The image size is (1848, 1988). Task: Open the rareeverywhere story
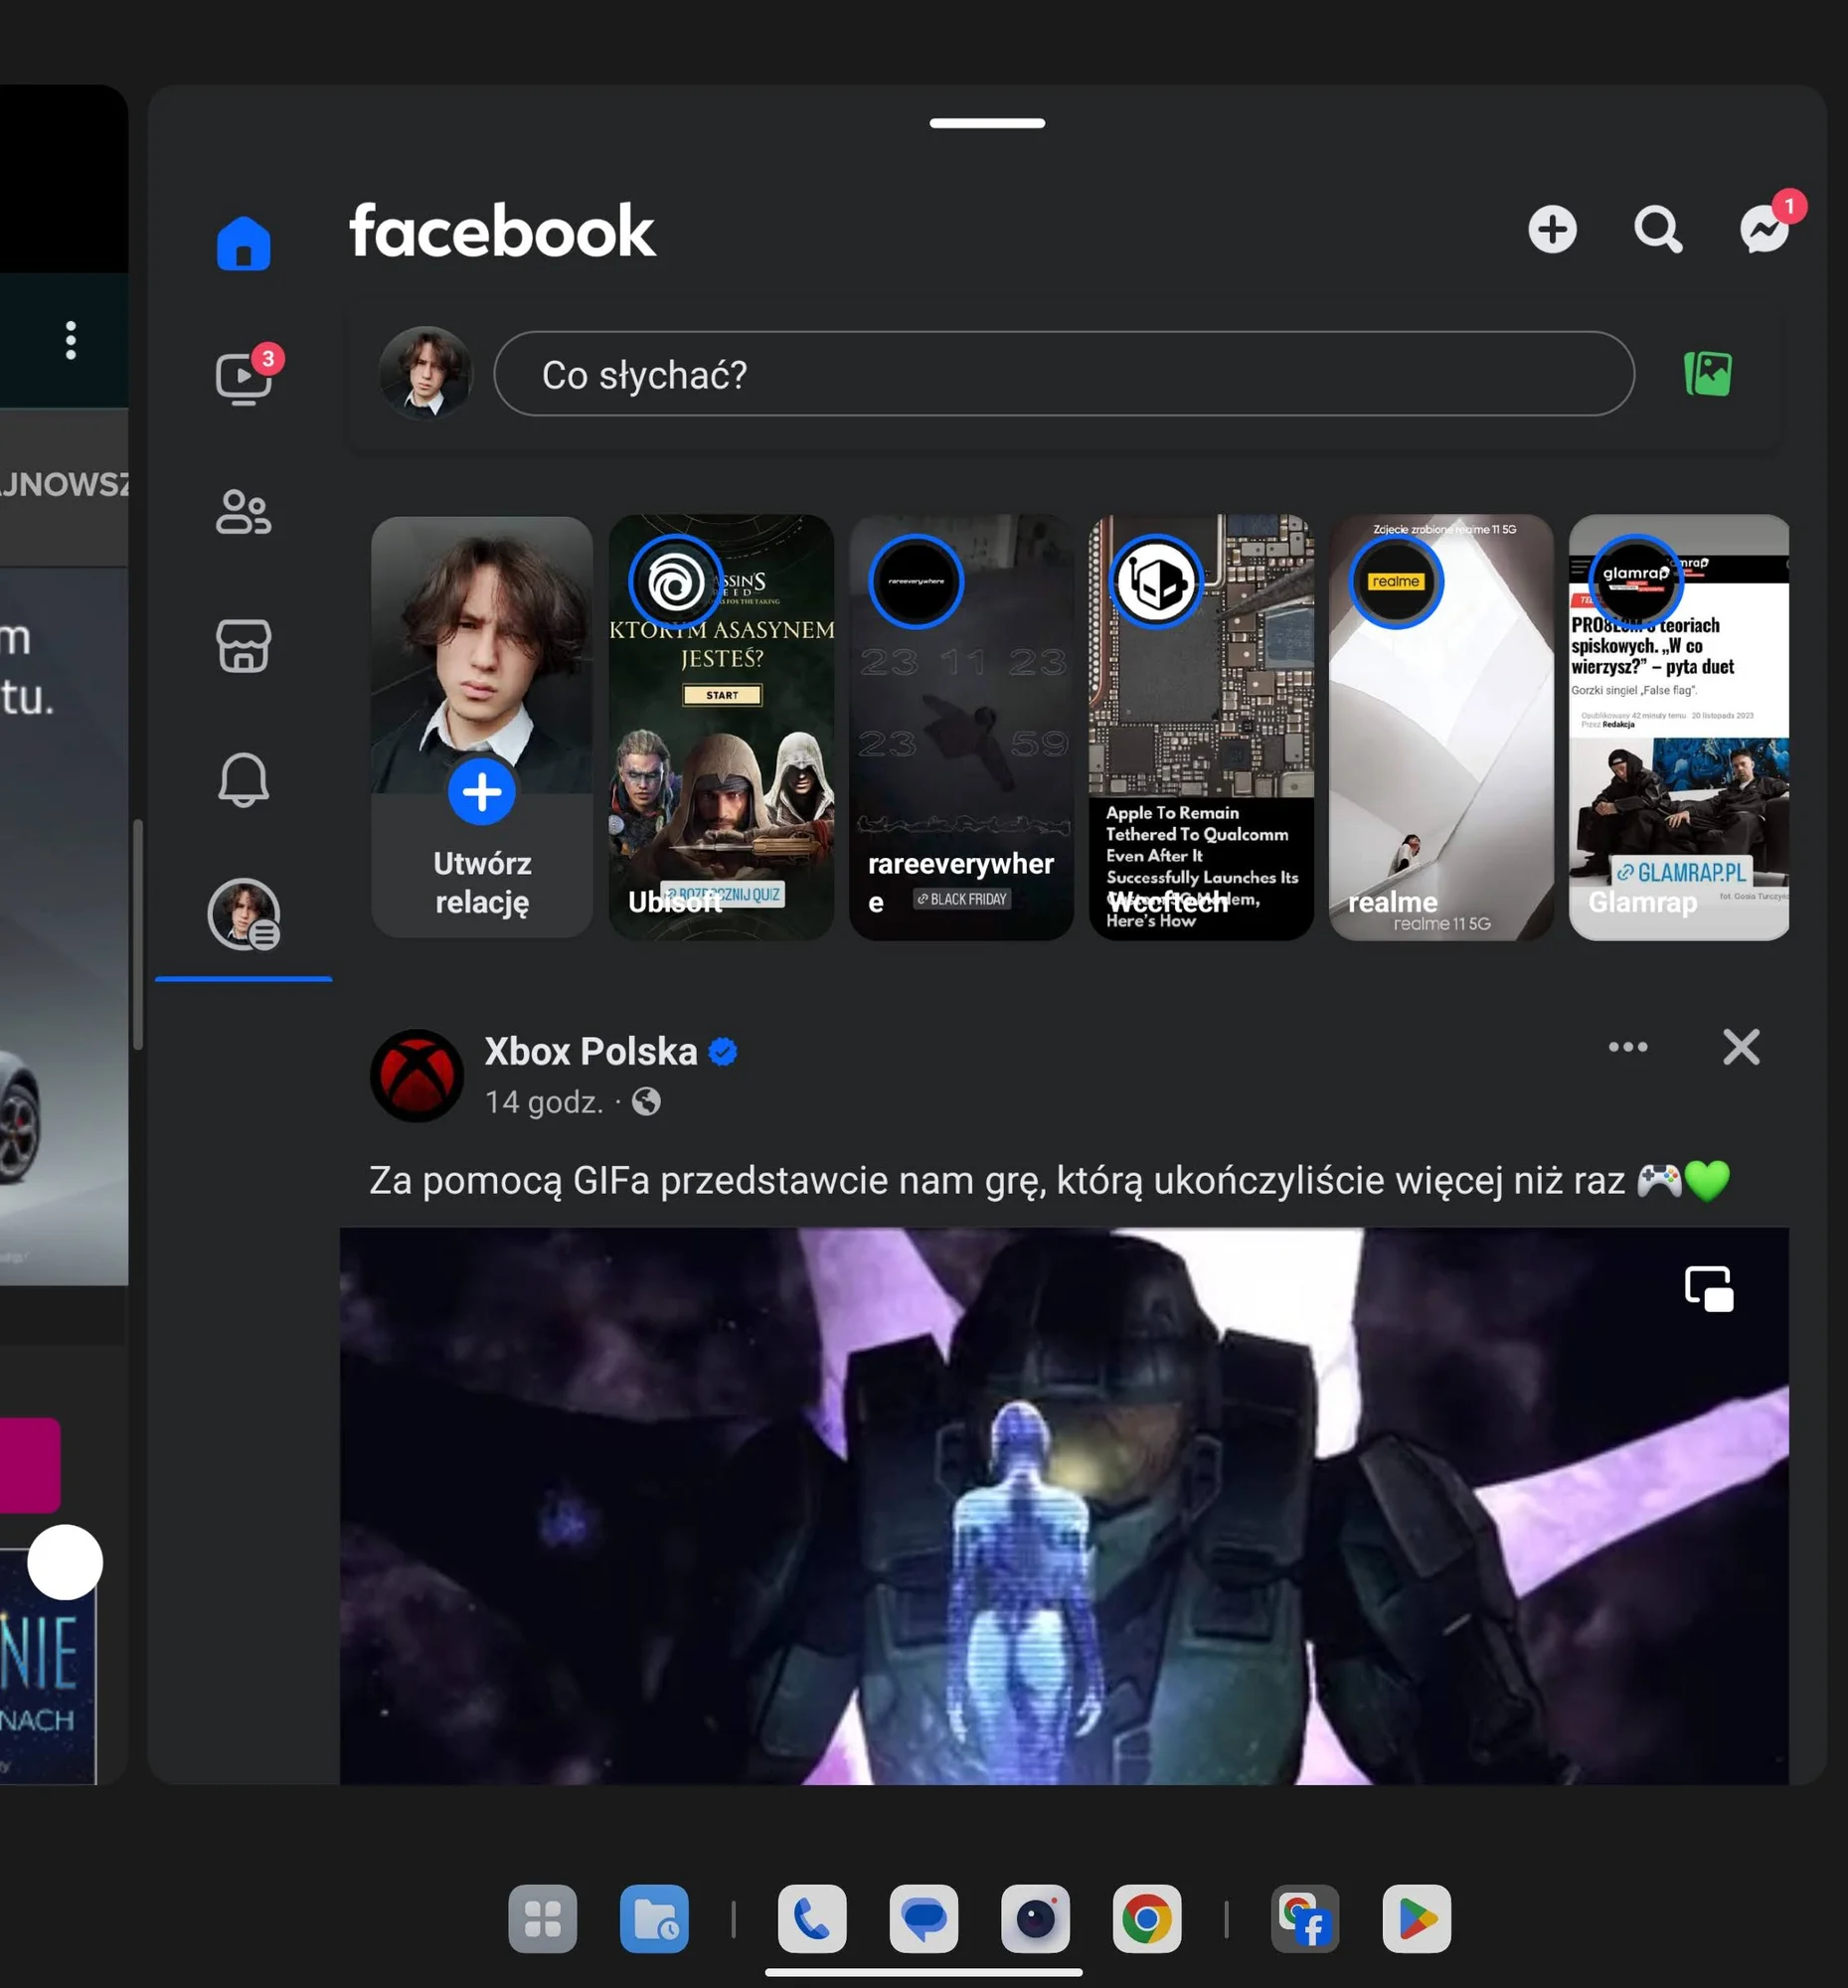(x=961, y=727)
